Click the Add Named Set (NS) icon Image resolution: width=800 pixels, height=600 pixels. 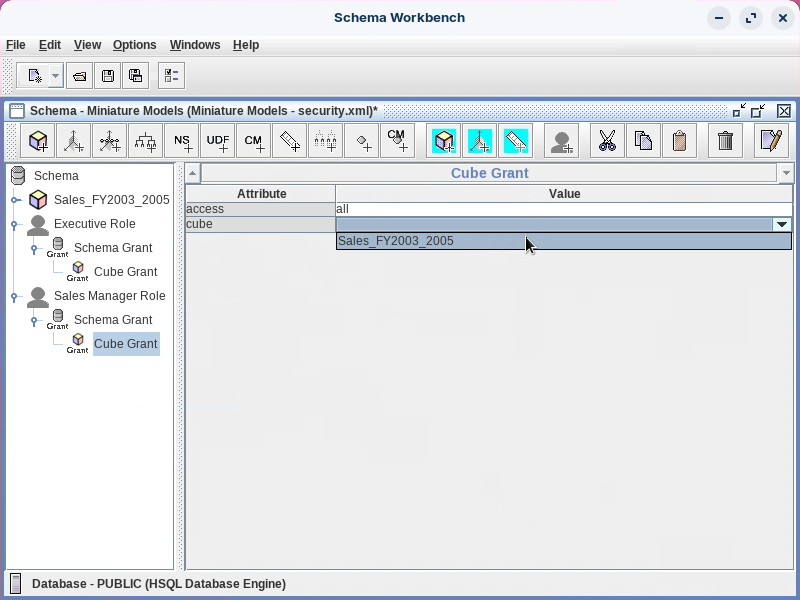(x=182, y=141)
